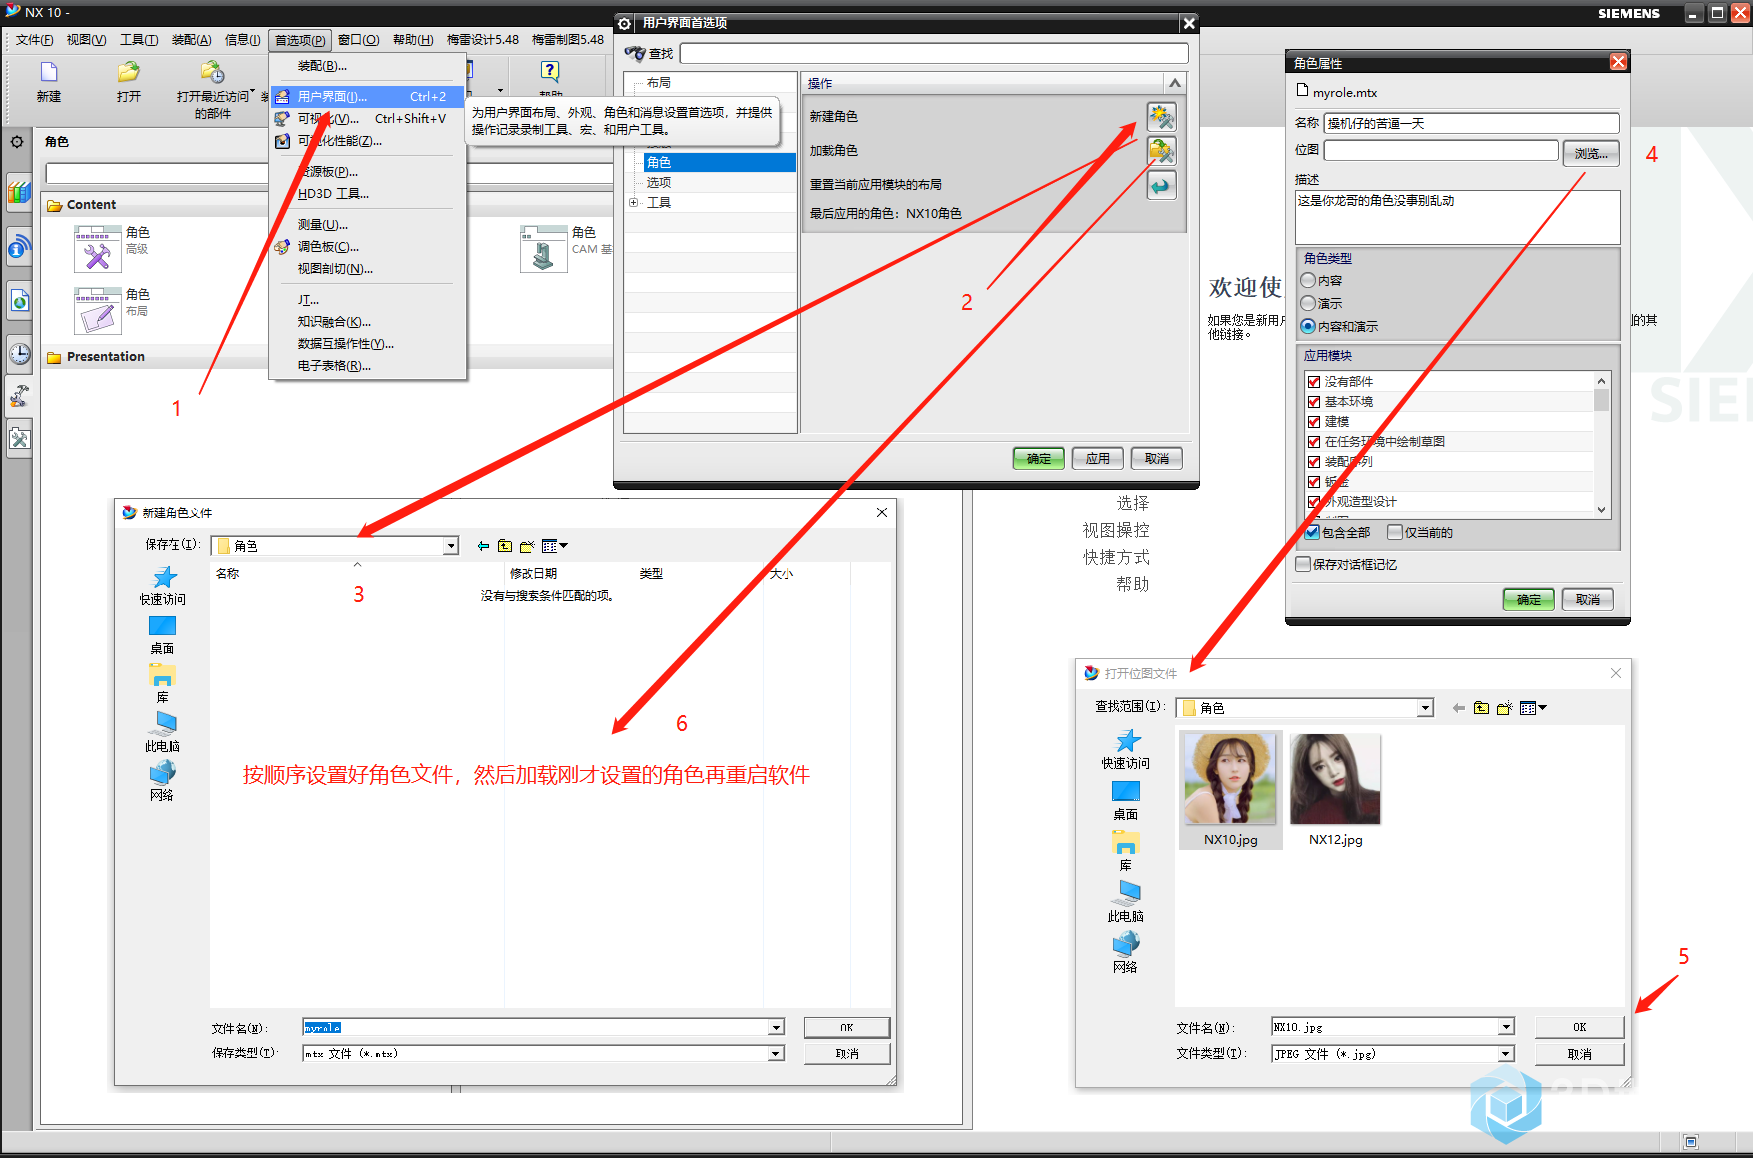Click up-one-level folder icon in 新建角色文件 dialog

505,546
